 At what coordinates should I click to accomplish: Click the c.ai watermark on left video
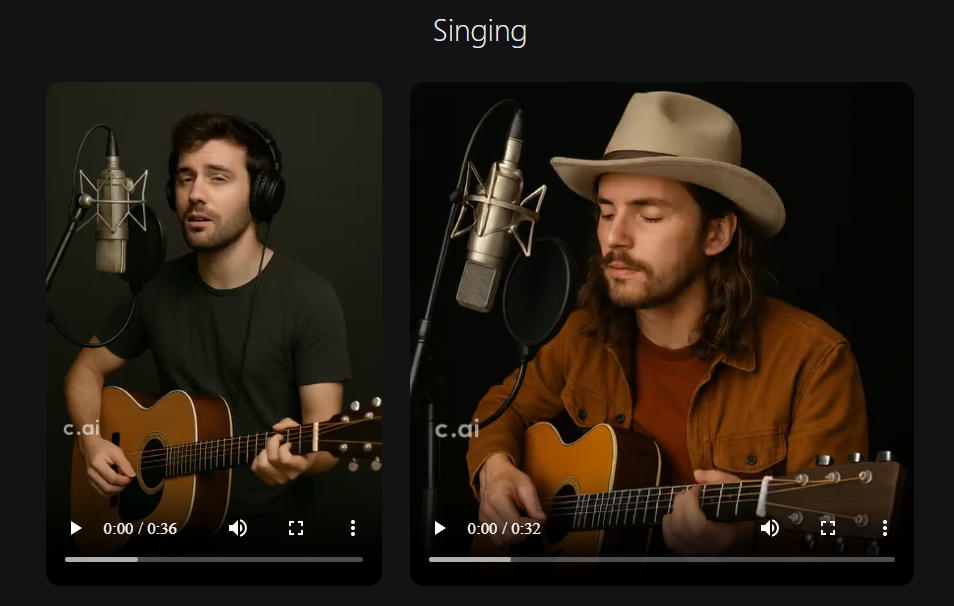tap(81, 428)
